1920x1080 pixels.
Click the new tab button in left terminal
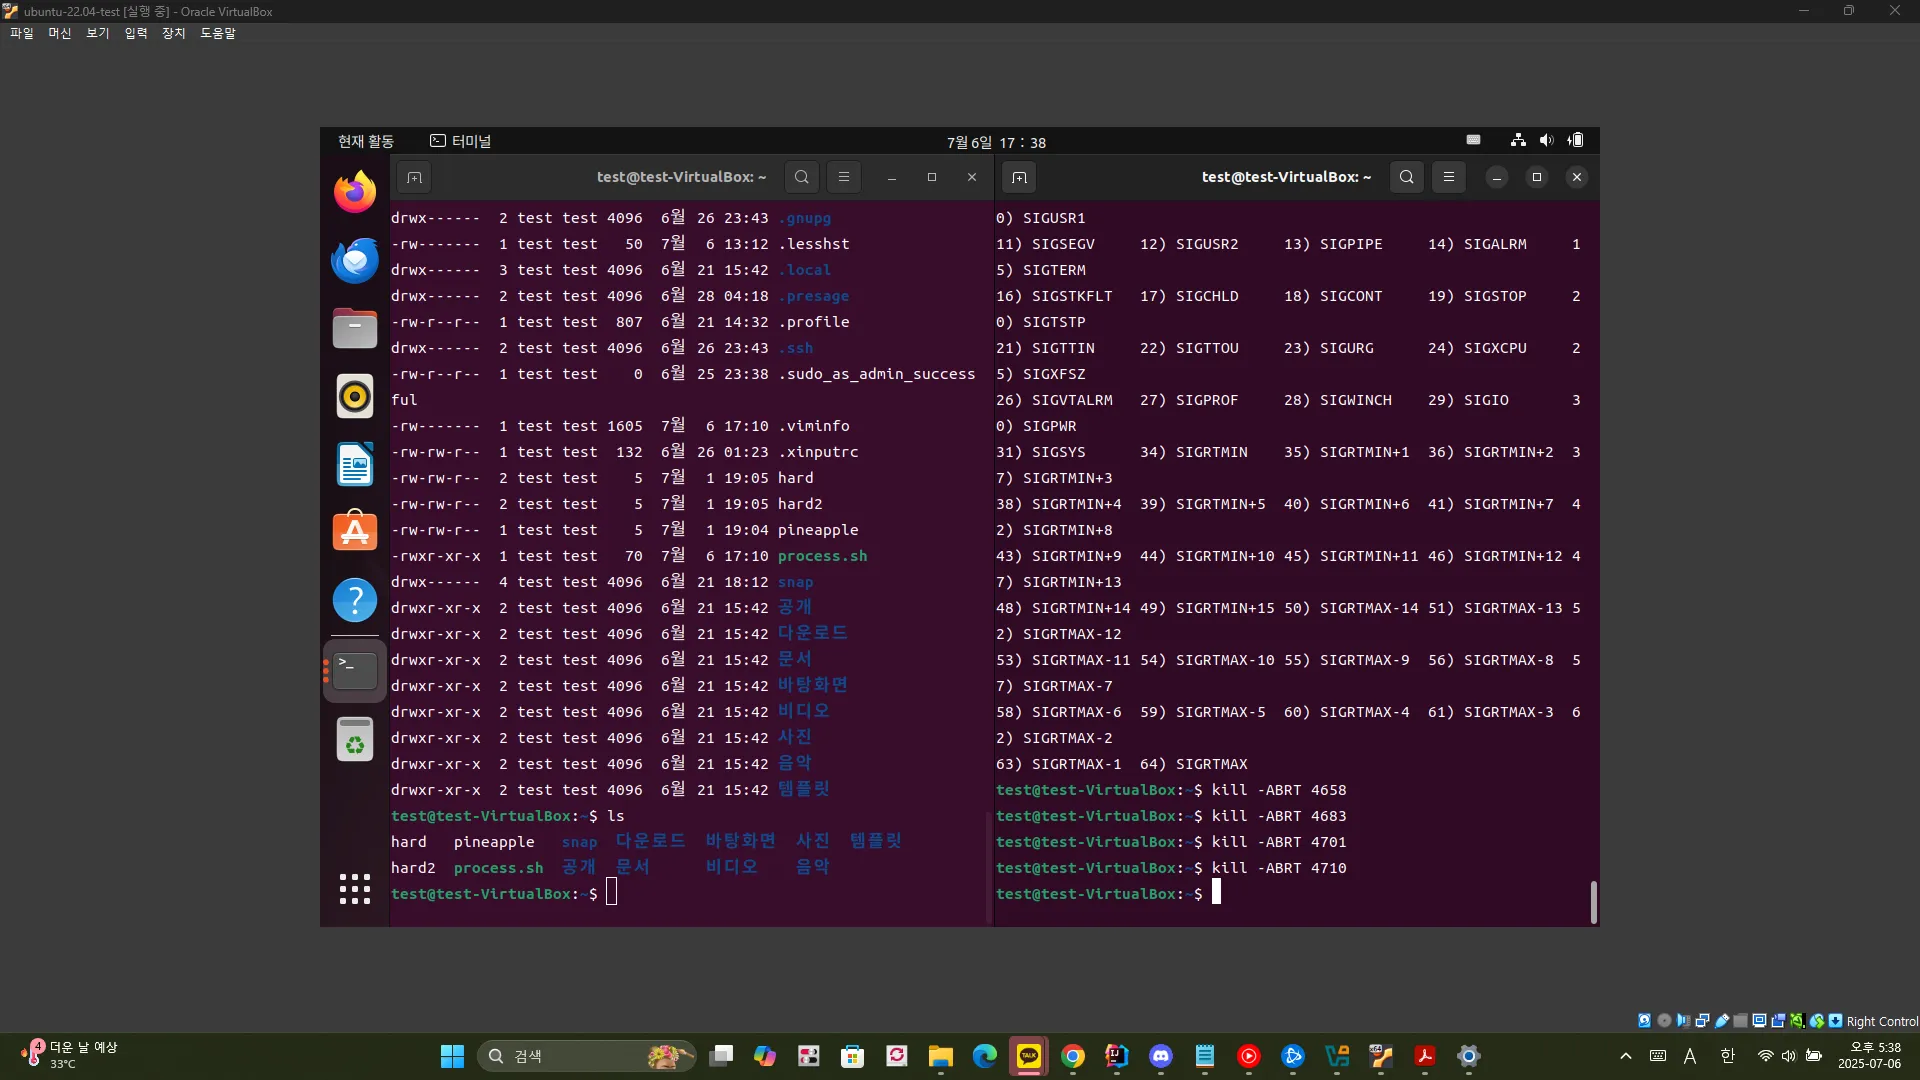[x=414, y=177]
